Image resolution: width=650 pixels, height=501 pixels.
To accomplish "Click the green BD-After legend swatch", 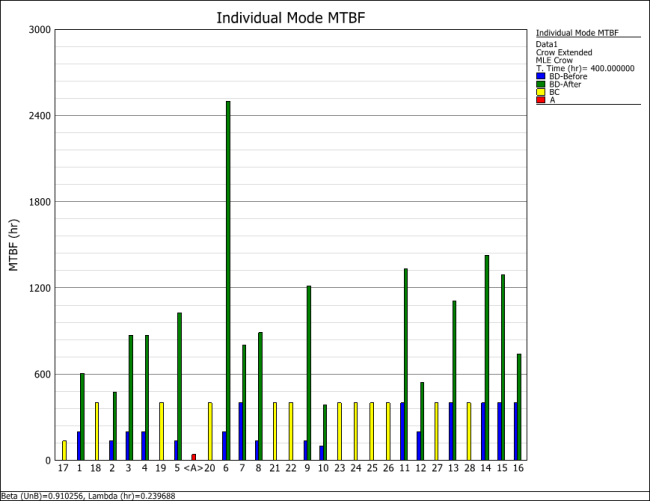I will click(540, 84).
